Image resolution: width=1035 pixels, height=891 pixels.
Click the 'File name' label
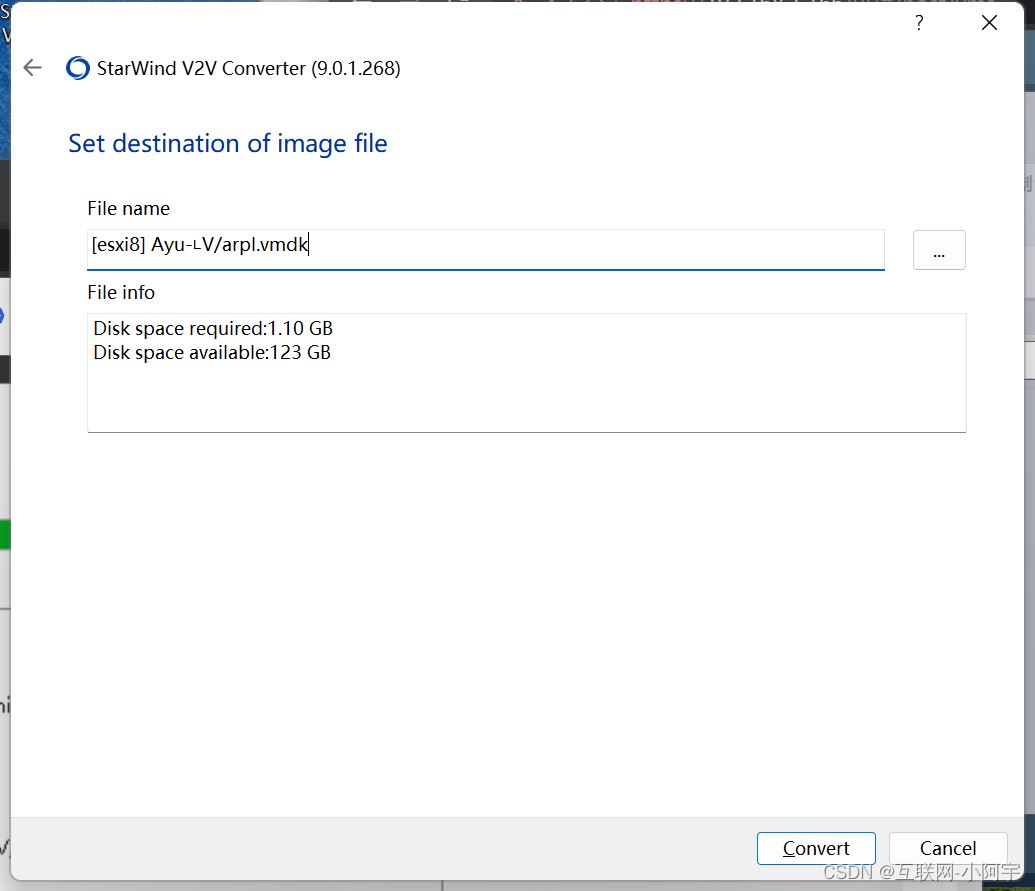click(129, 209)
